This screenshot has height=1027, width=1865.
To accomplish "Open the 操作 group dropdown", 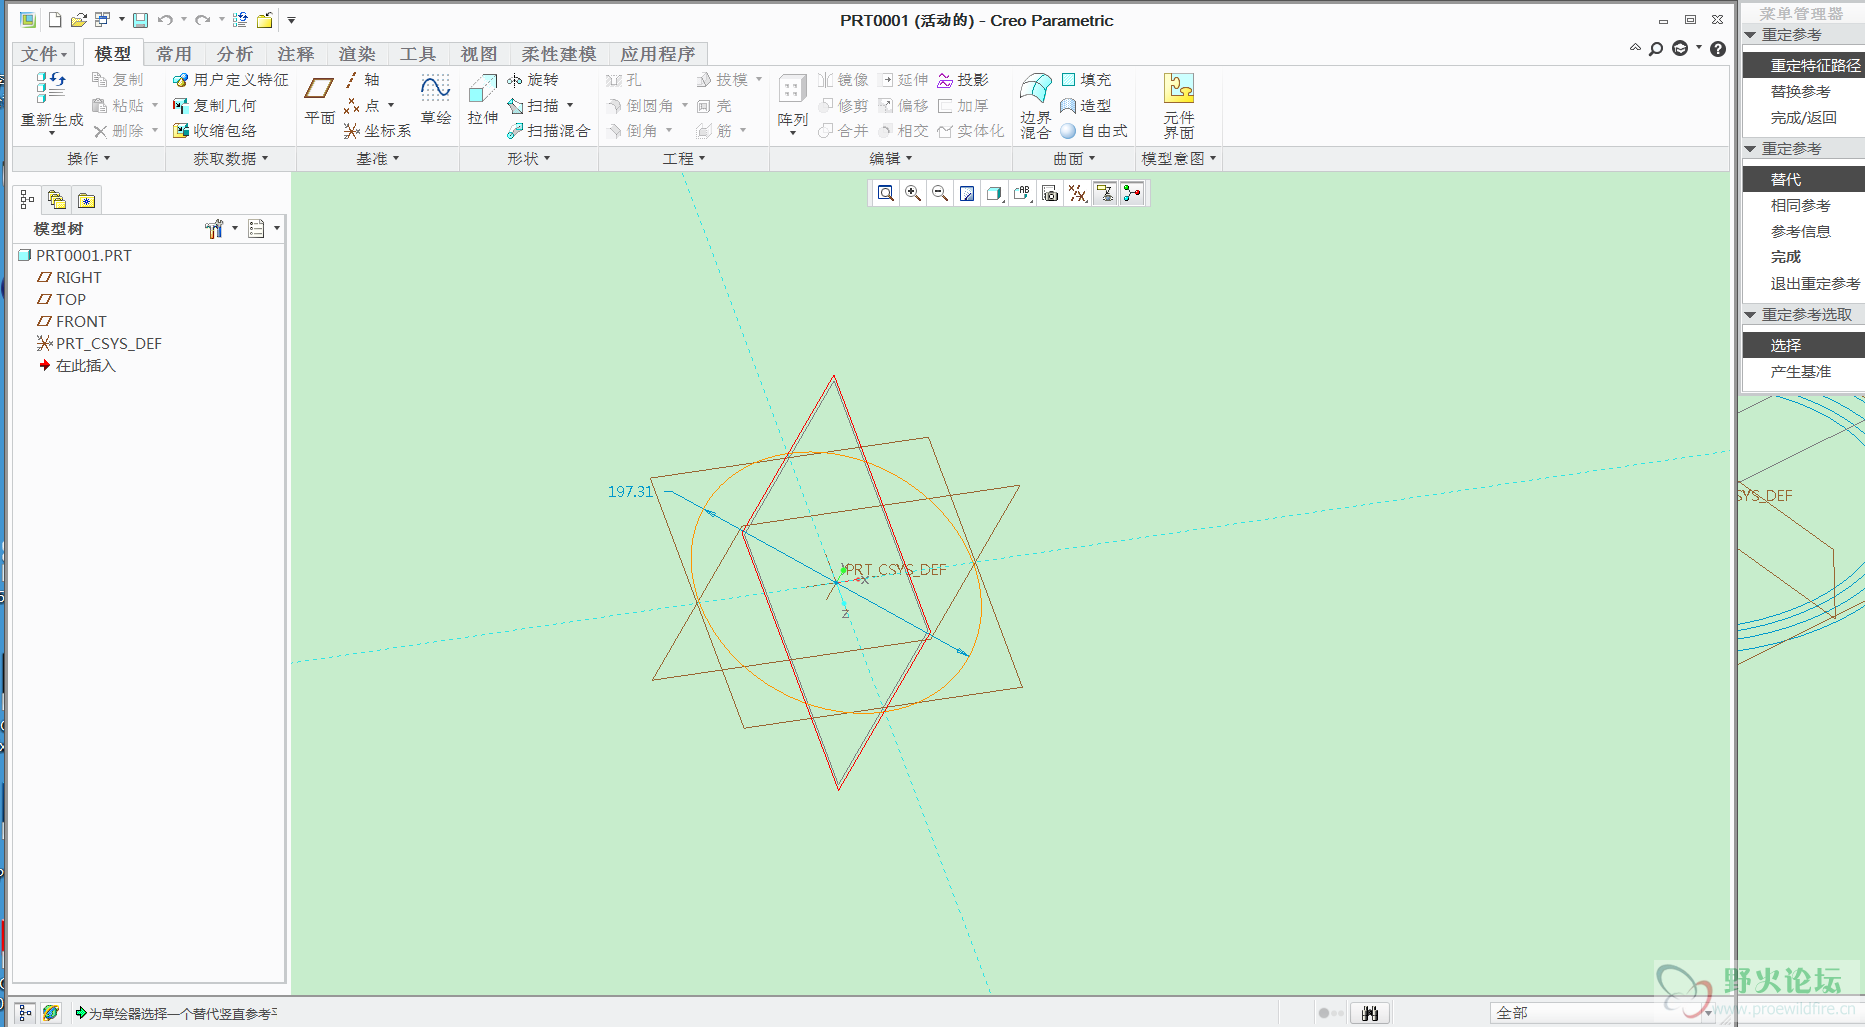I will point(89,159).
